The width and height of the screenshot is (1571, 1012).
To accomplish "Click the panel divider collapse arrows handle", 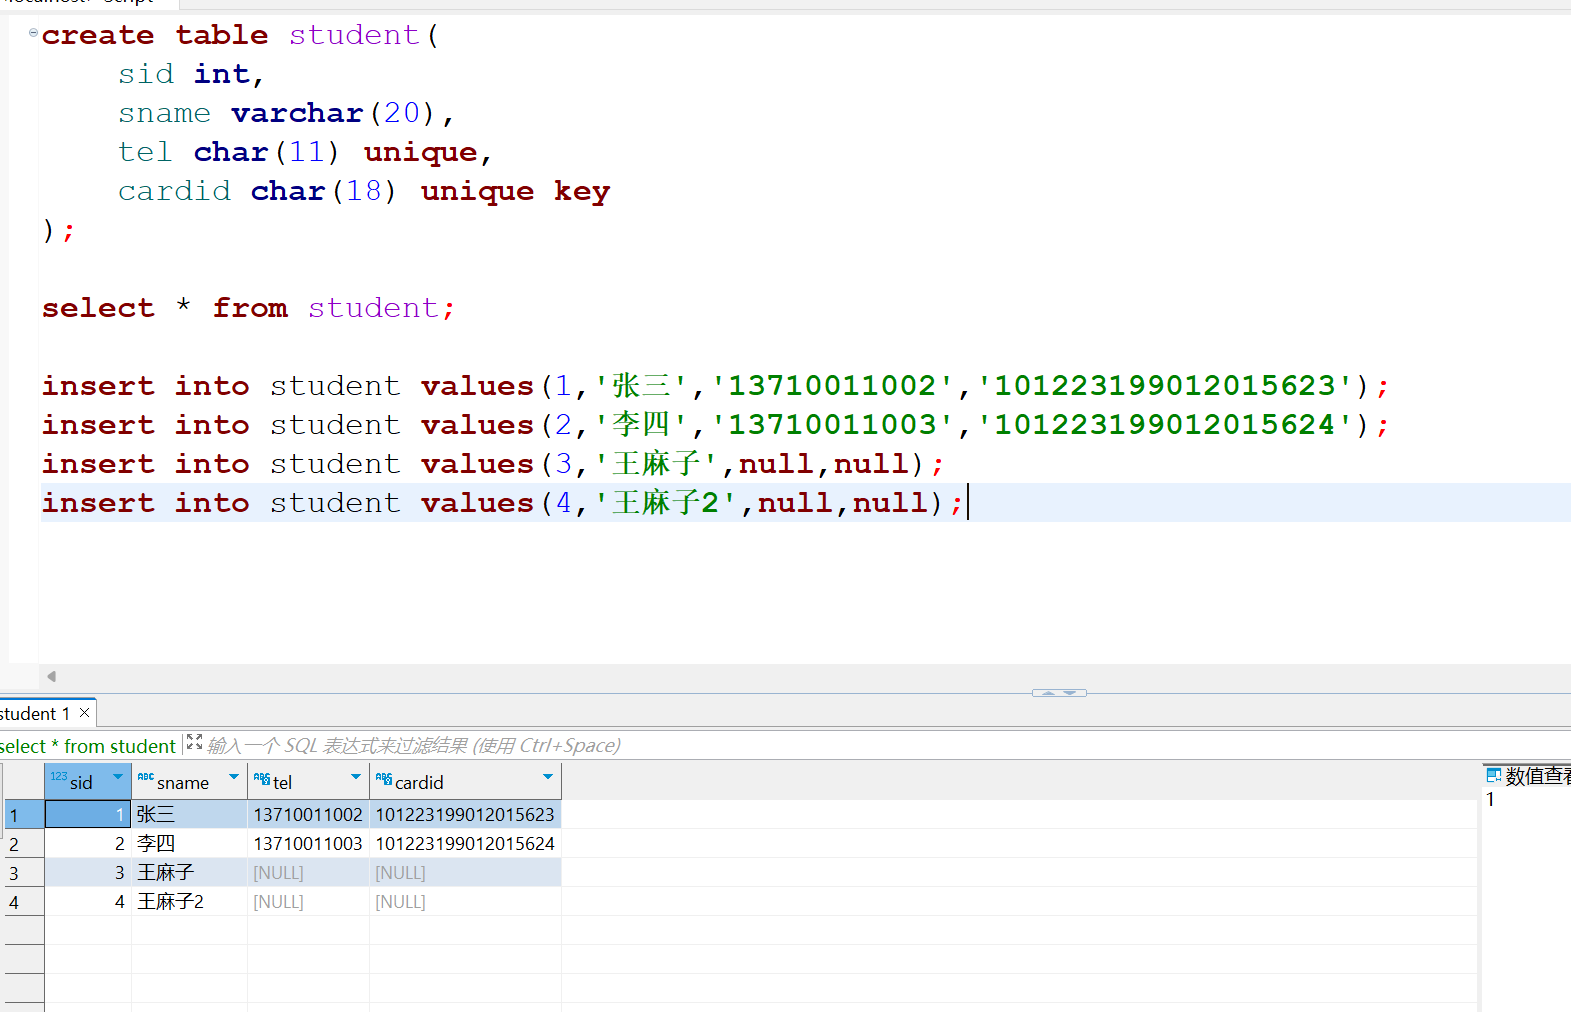I will (1059, 692).
